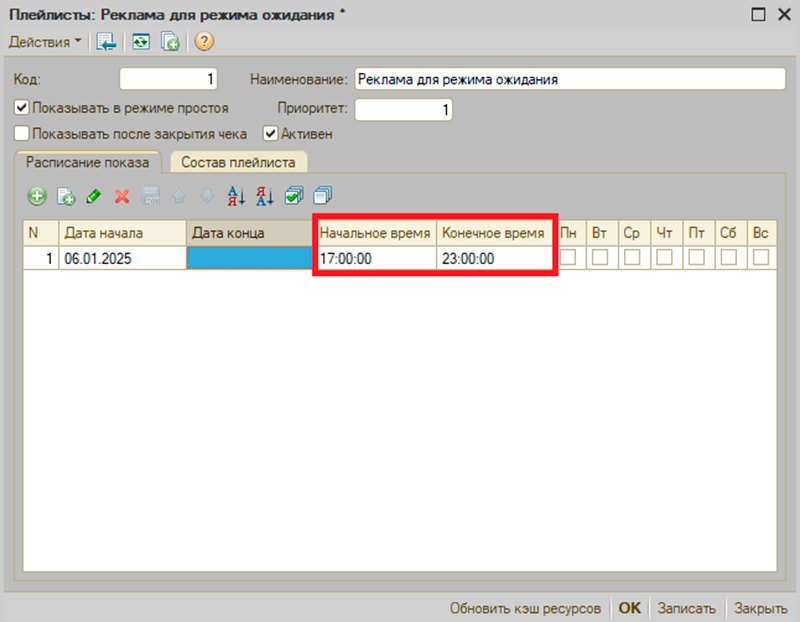Sort schedule rows ascending А-Я
Image resolution: width=800 pixels, height=622 pixels.
pos(236,196)
